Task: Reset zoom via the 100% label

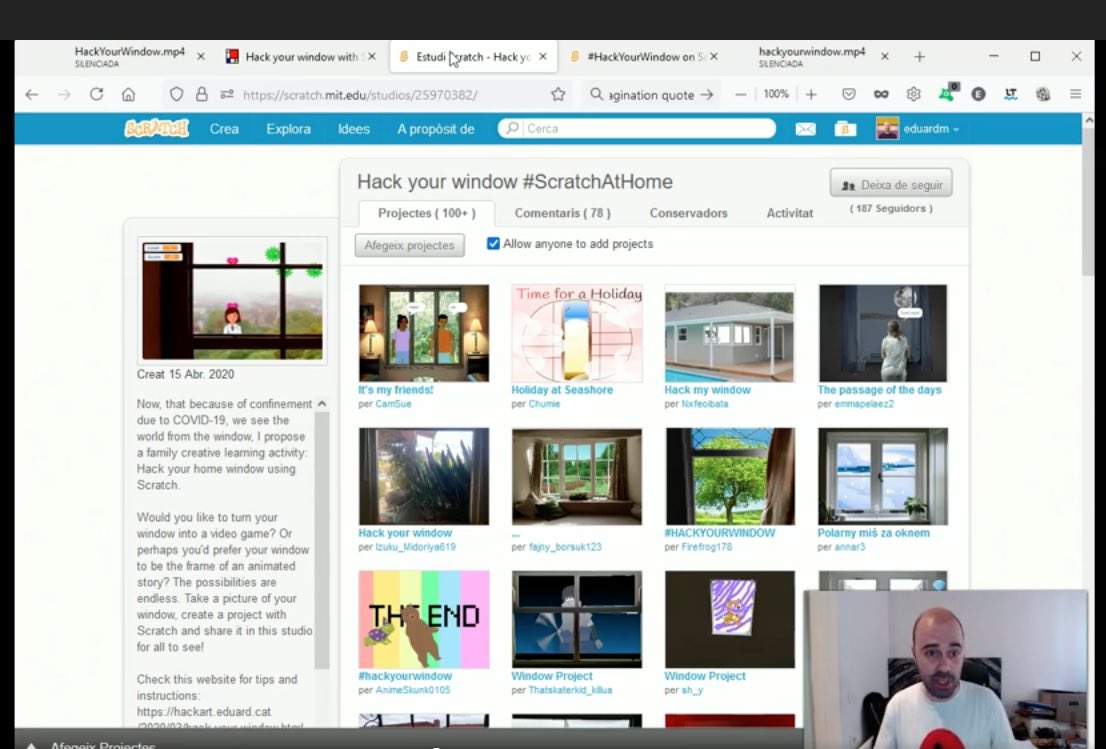Action: pos(776,95)
